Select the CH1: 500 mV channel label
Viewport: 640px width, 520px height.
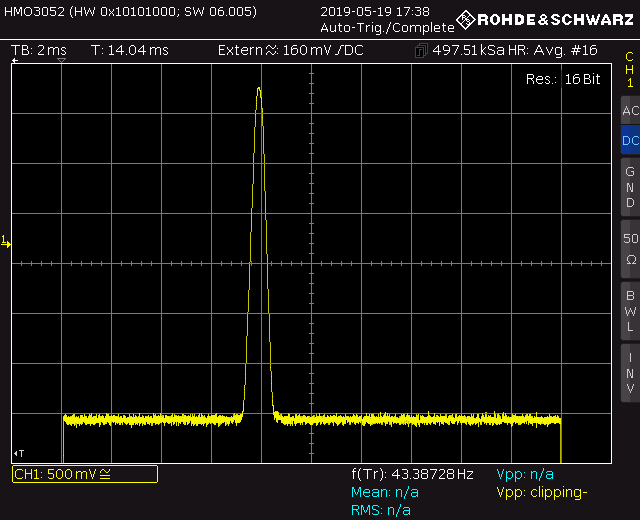84,474
